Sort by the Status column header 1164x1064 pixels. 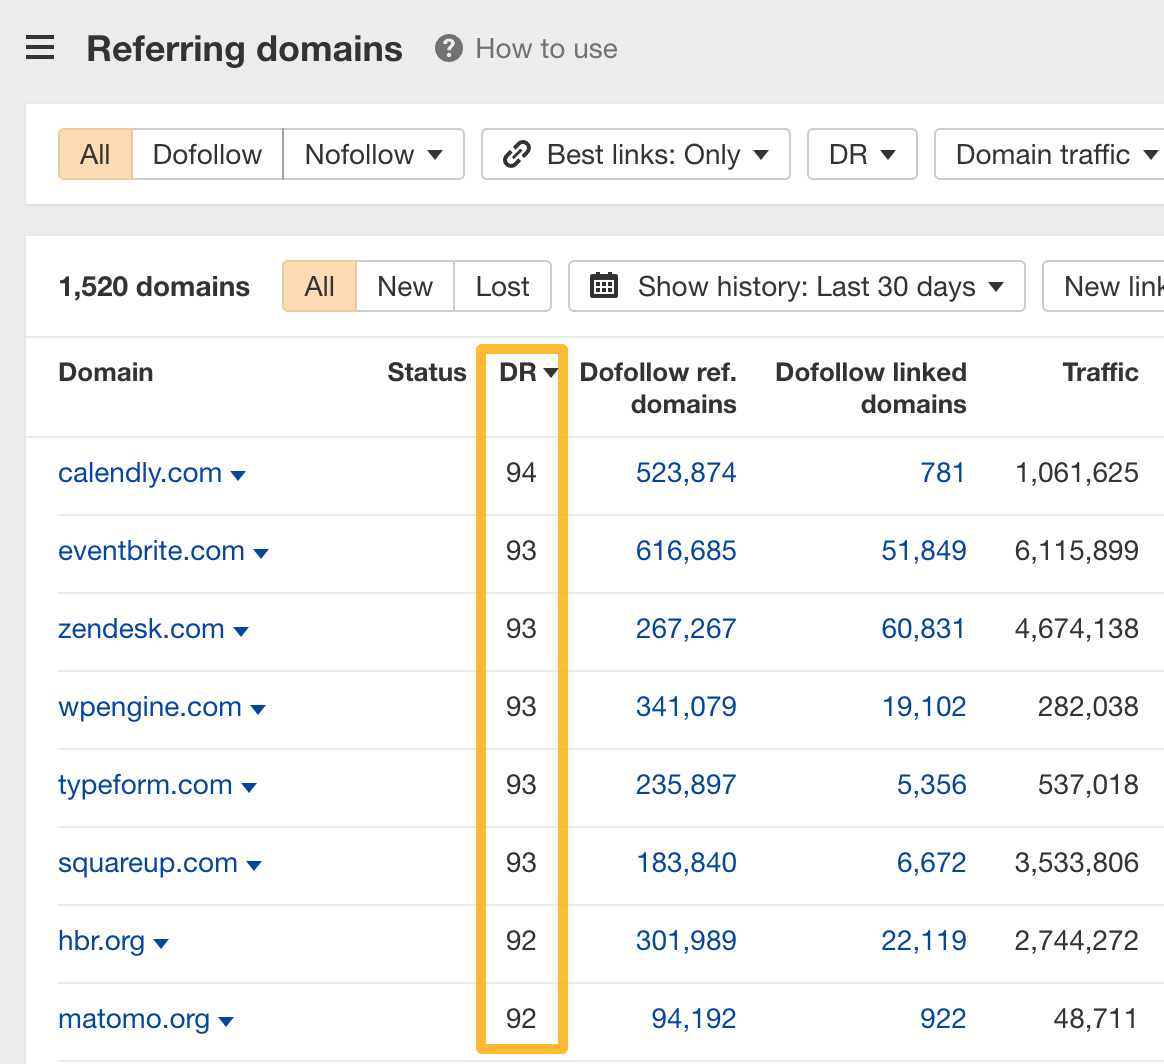click(x=427, y=371)
